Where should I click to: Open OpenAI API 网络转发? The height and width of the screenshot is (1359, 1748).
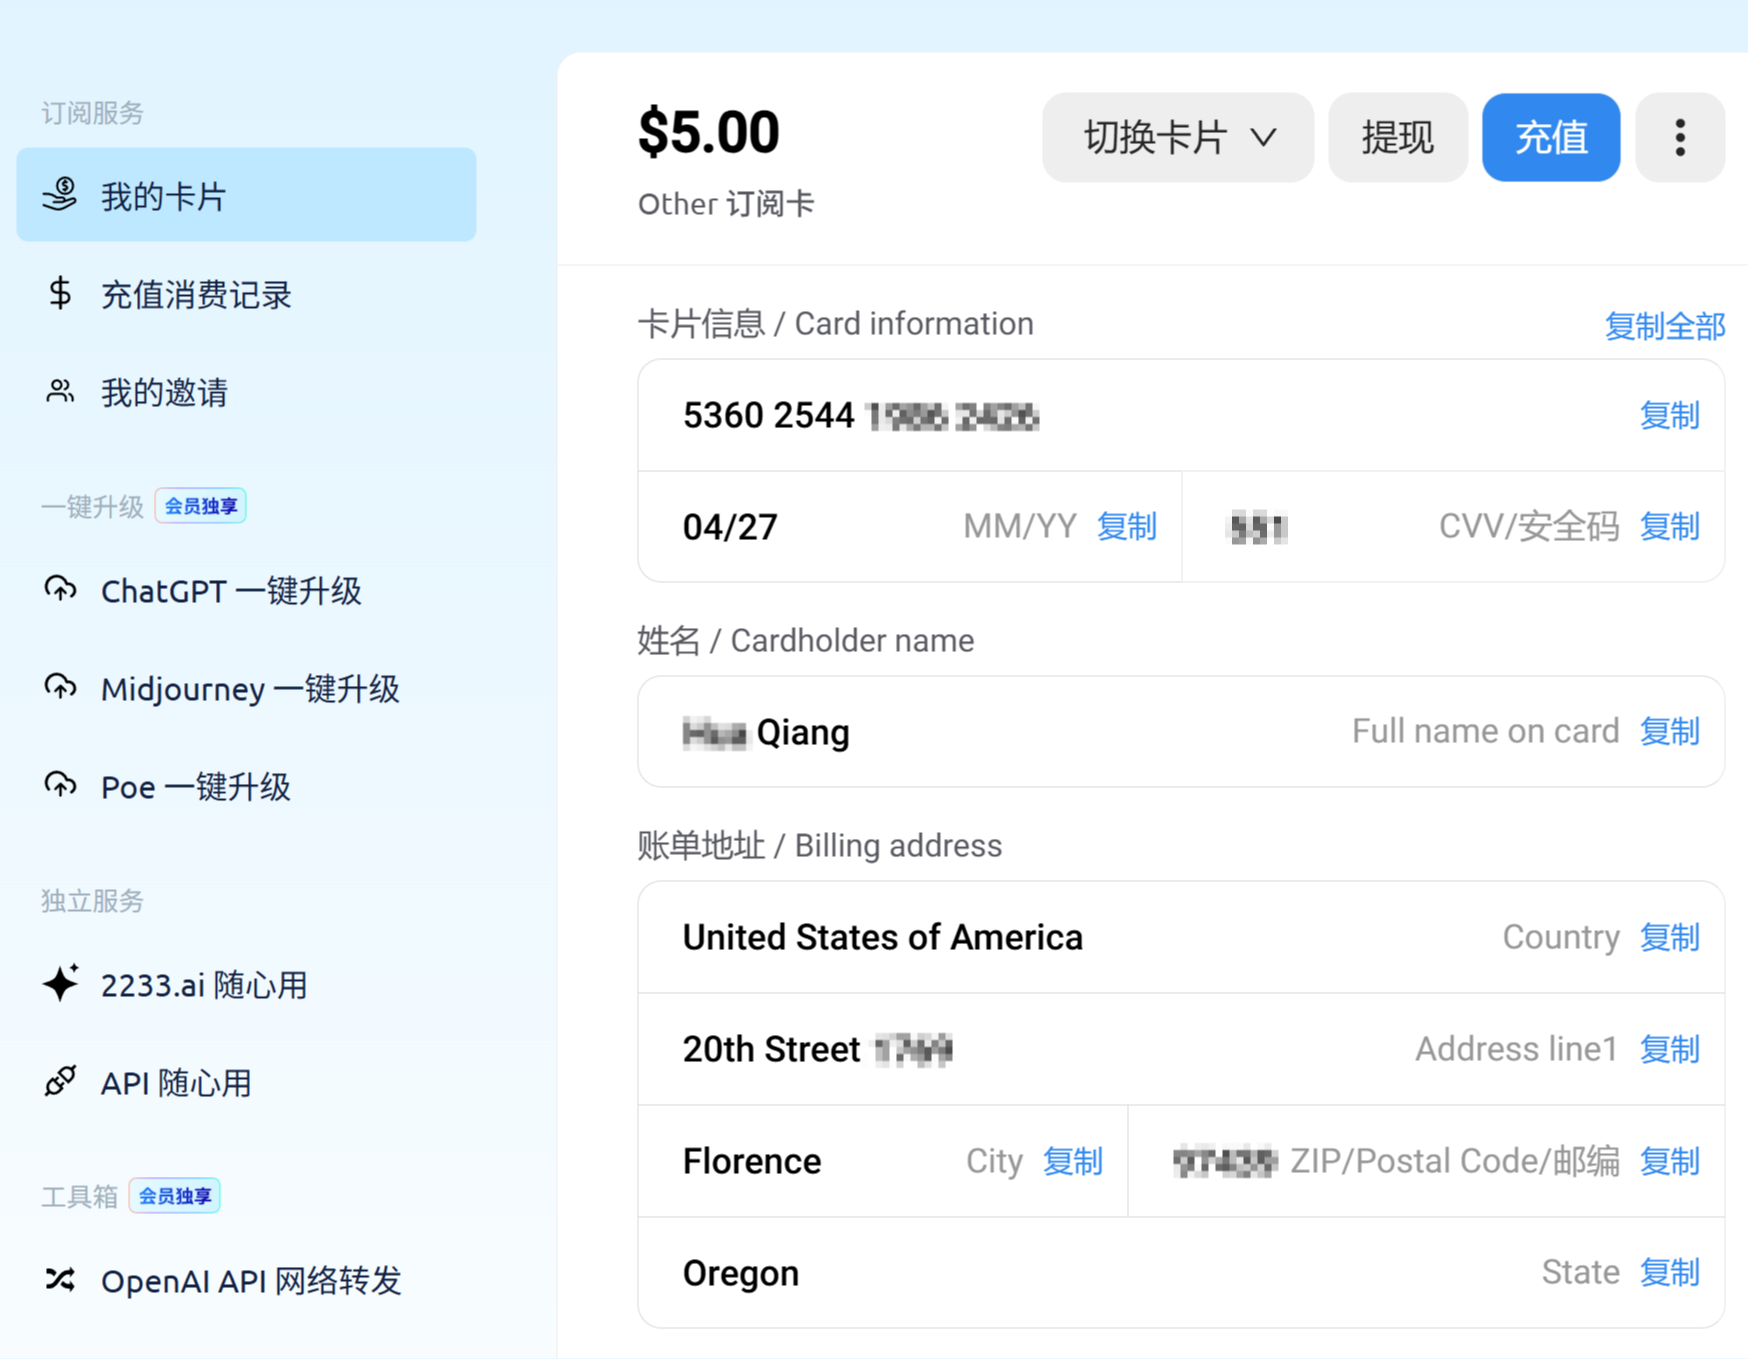(x=246, y=1280)
